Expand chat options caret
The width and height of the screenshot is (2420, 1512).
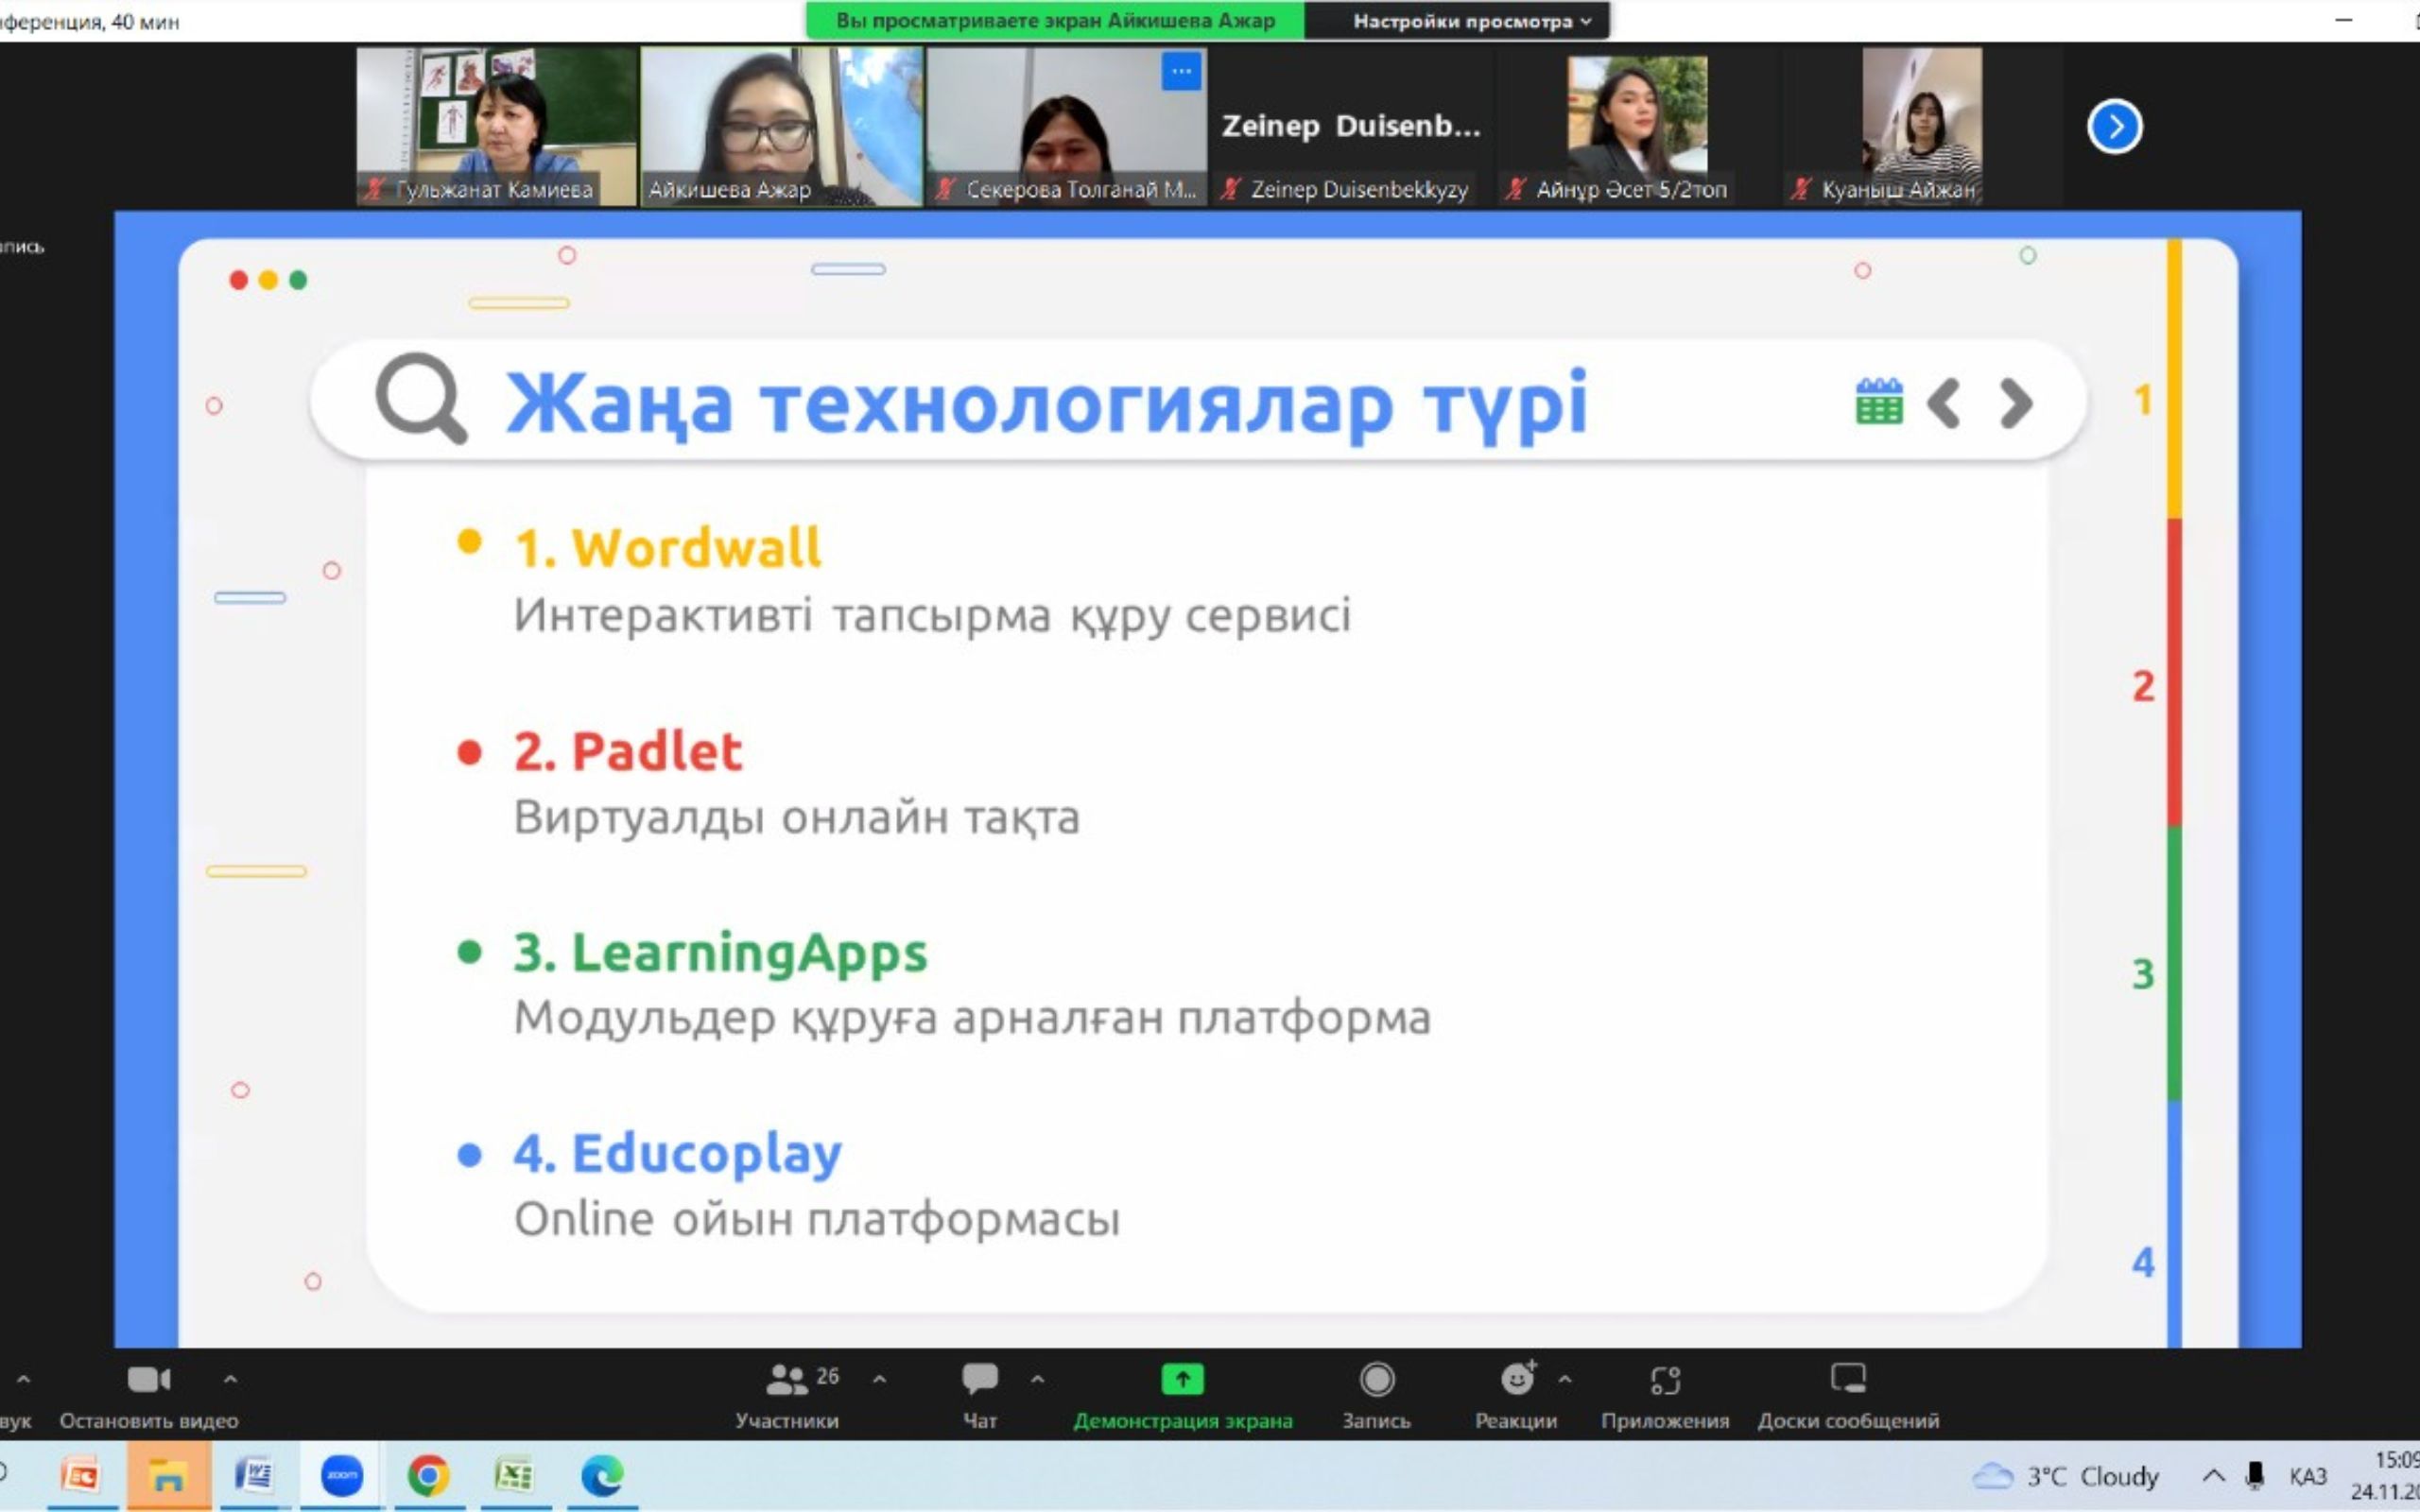[x=1037, y=1379]
